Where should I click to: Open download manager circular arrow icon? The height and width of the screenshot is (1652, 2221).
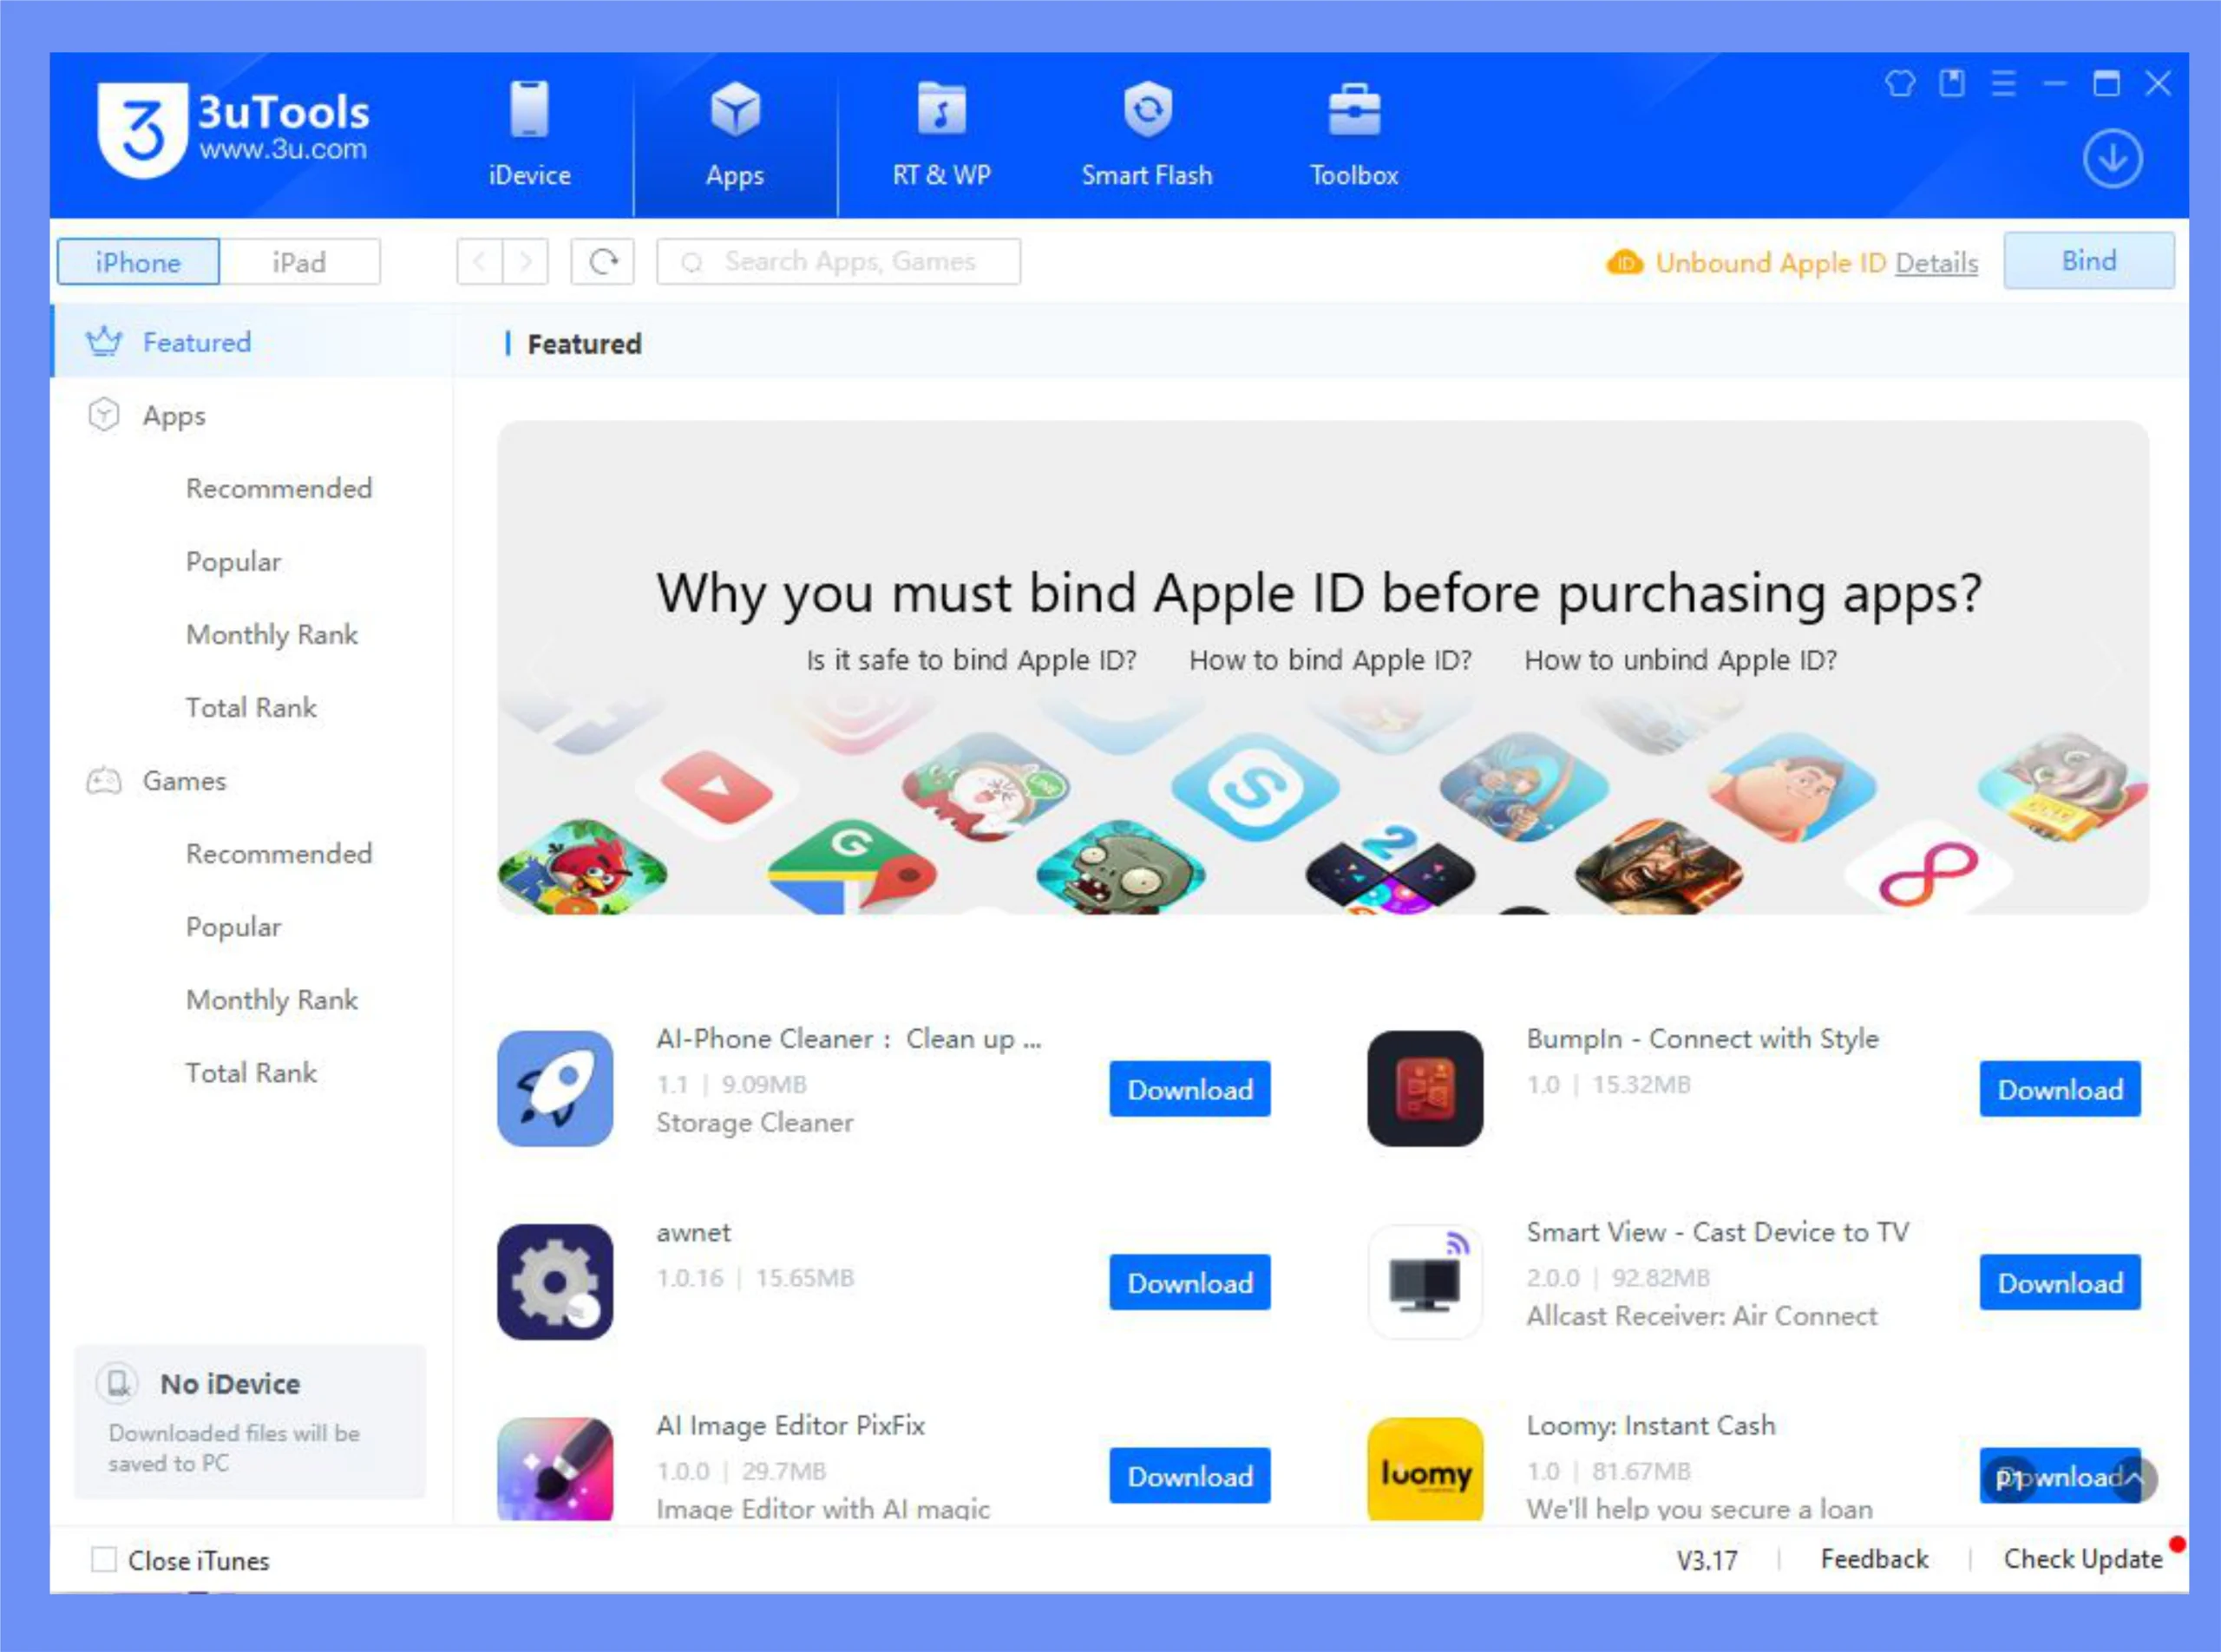(2112, 158)
